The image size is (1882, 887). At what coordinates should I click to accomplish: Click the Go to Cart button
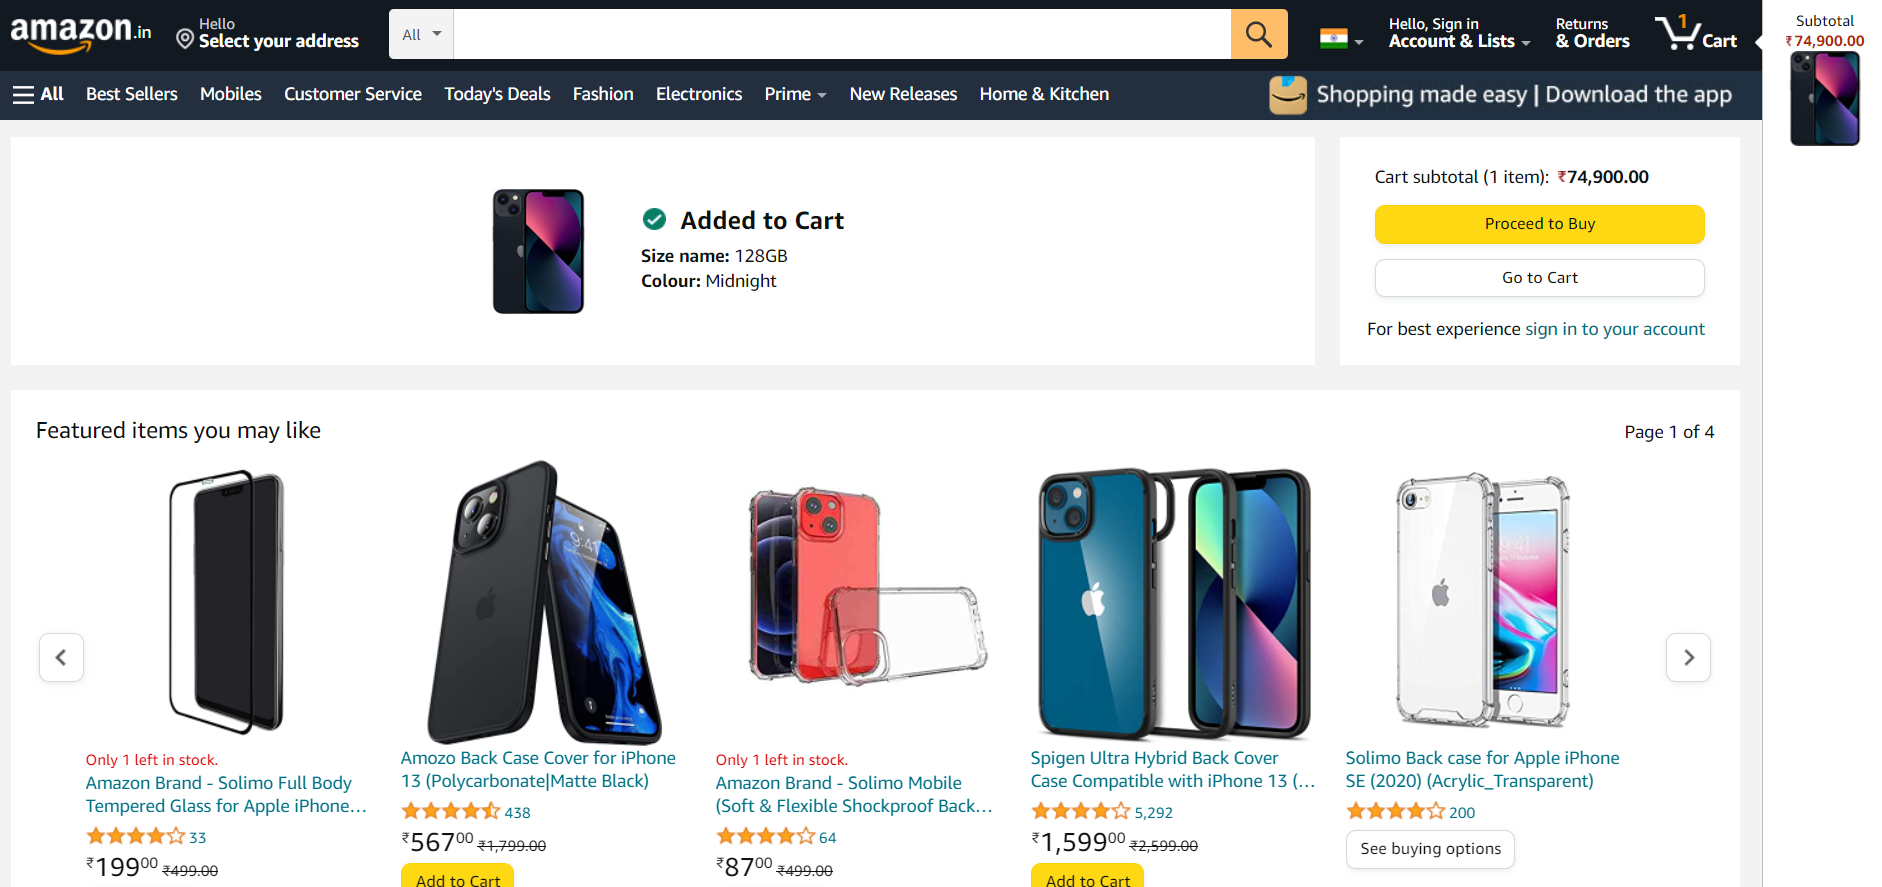click(1539, 277)
